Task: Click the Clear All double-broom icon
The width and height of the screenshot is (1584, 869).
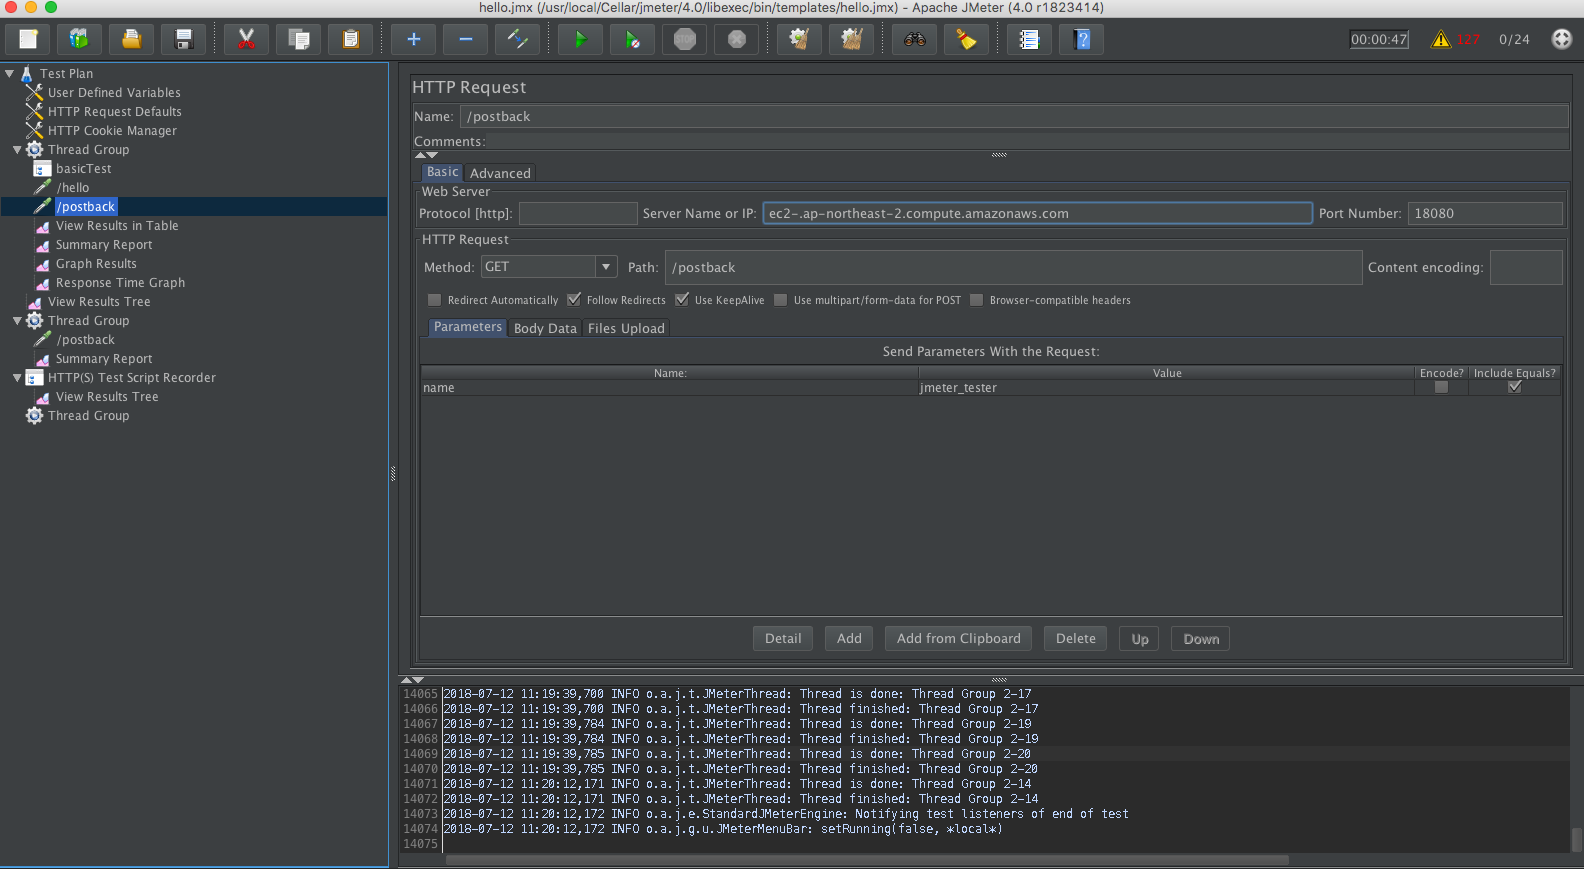Action: (851, 40)
